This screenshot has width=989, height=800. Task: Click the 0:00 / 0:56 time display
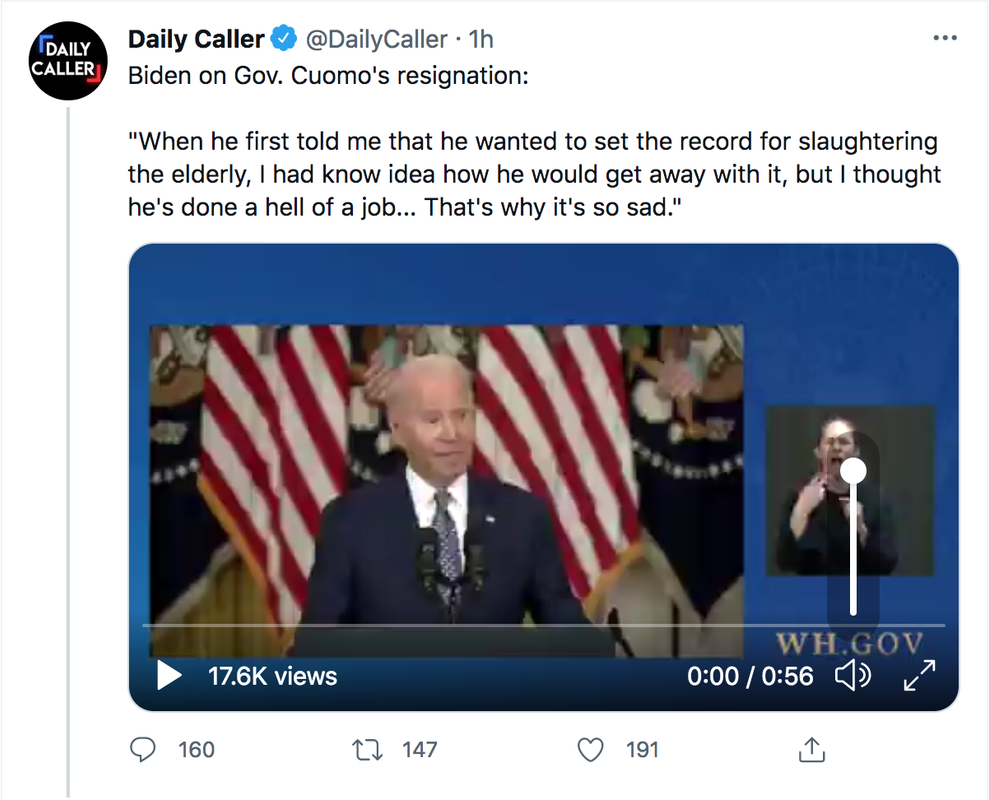(750, 677)
